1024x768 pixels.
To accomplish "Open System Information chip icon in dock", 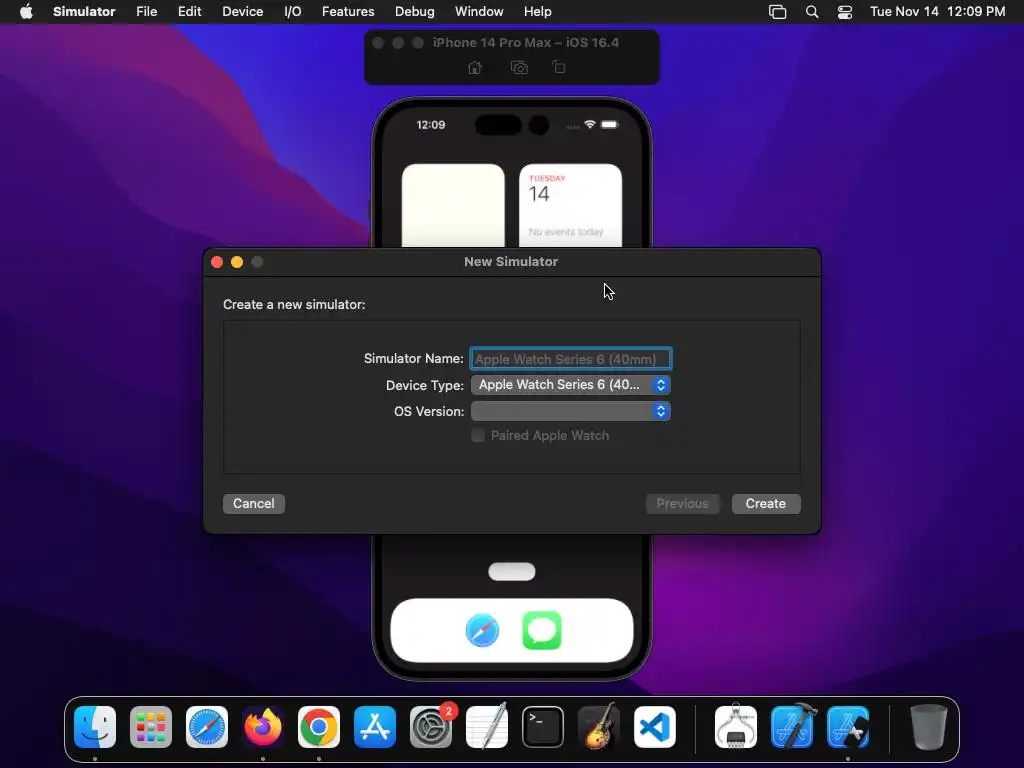I will 736,727.
